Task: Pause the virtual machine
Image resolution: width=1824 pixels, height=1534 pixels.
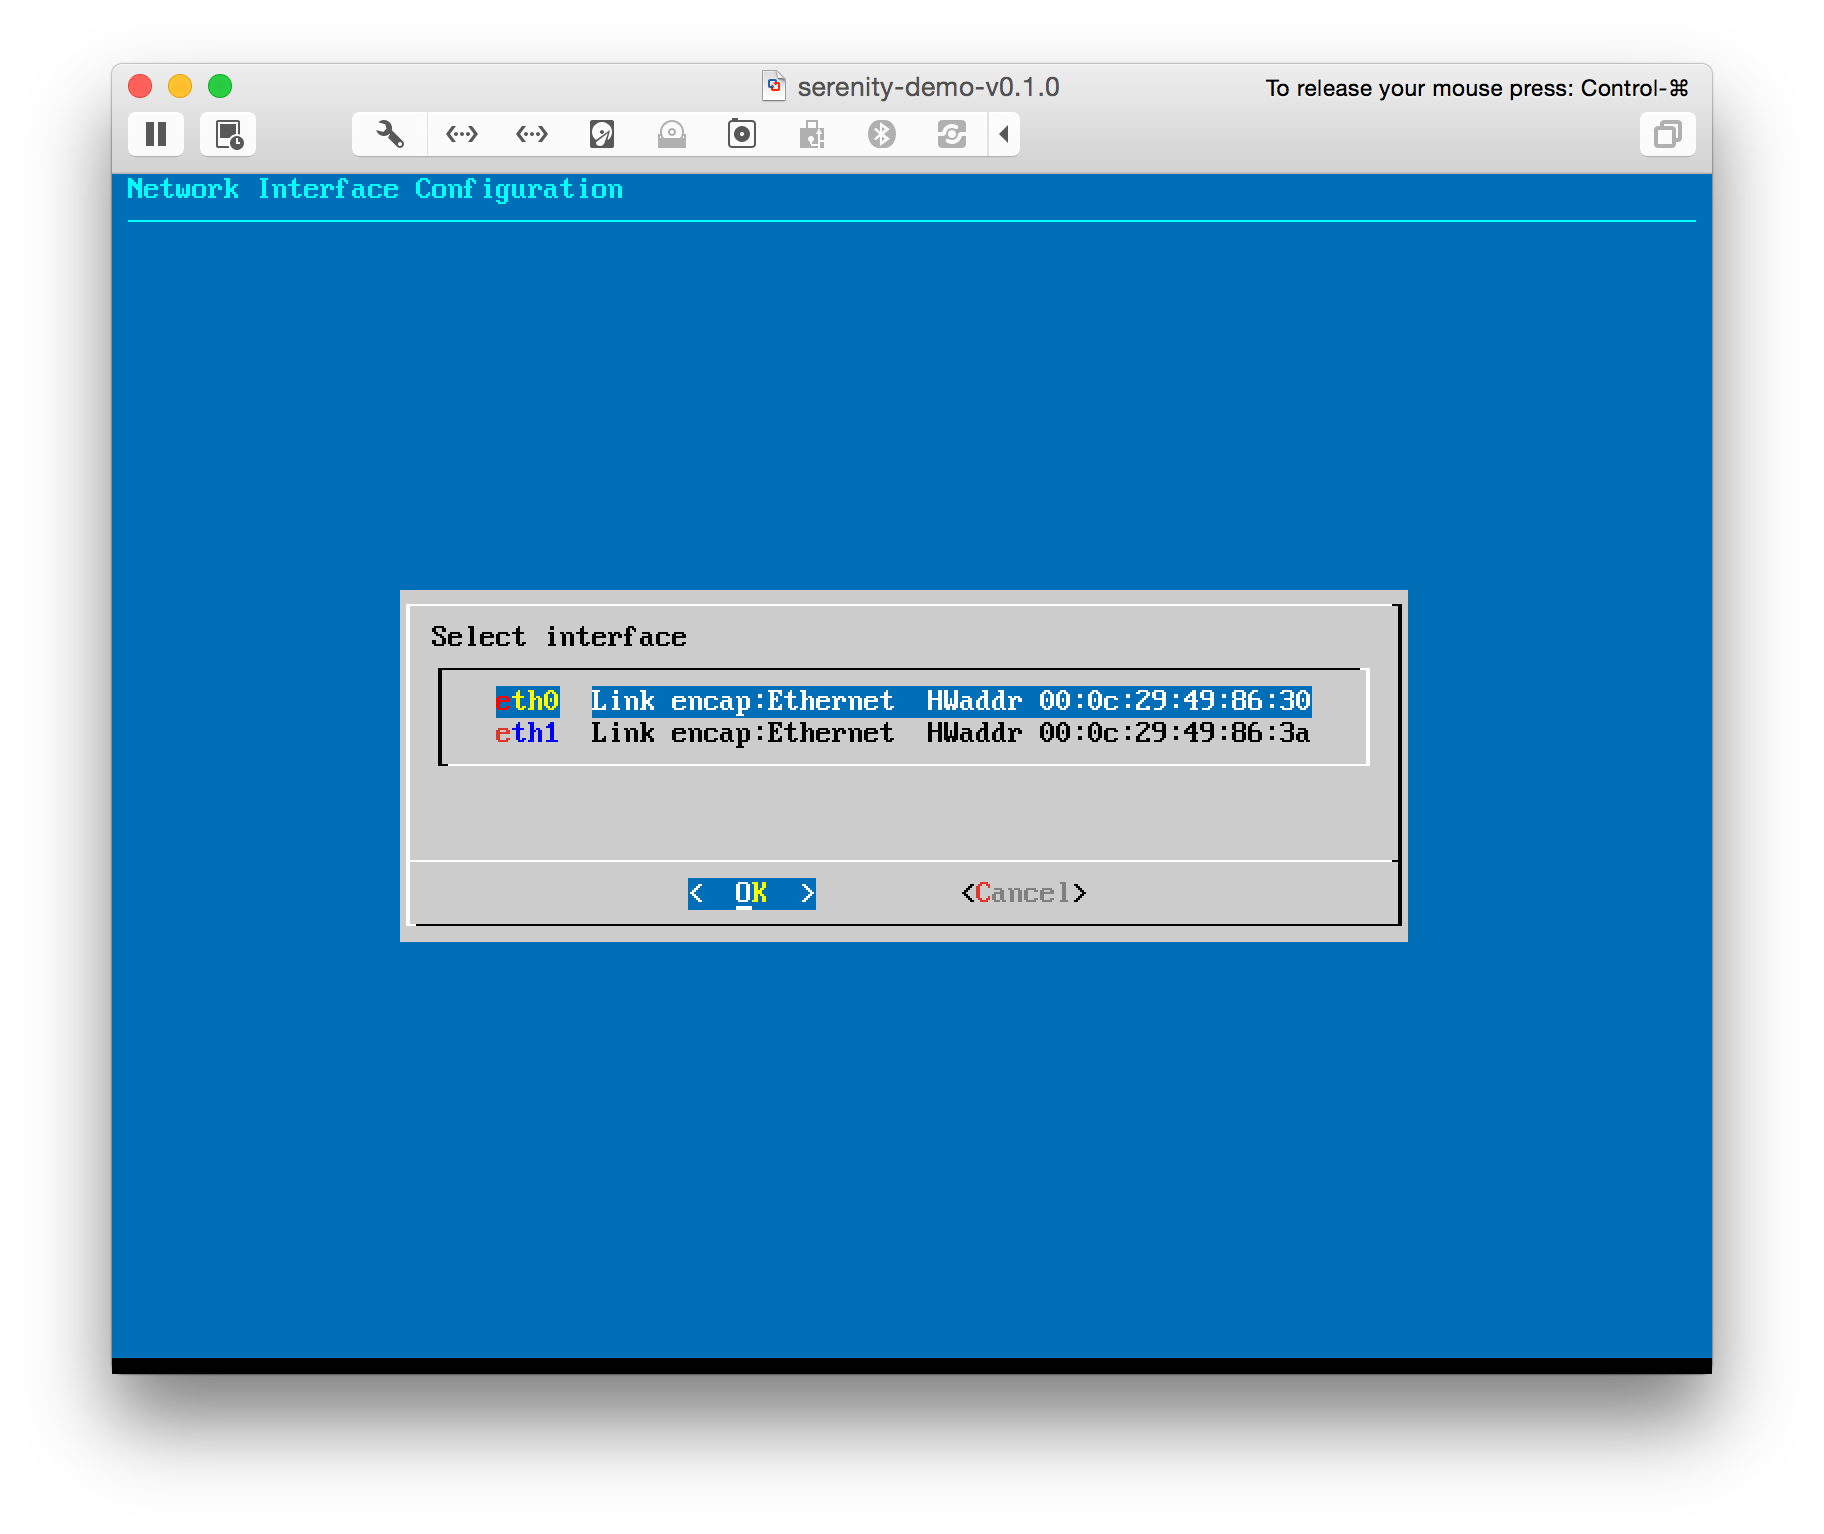Action: pyautogui.click(x=156, y=134)
